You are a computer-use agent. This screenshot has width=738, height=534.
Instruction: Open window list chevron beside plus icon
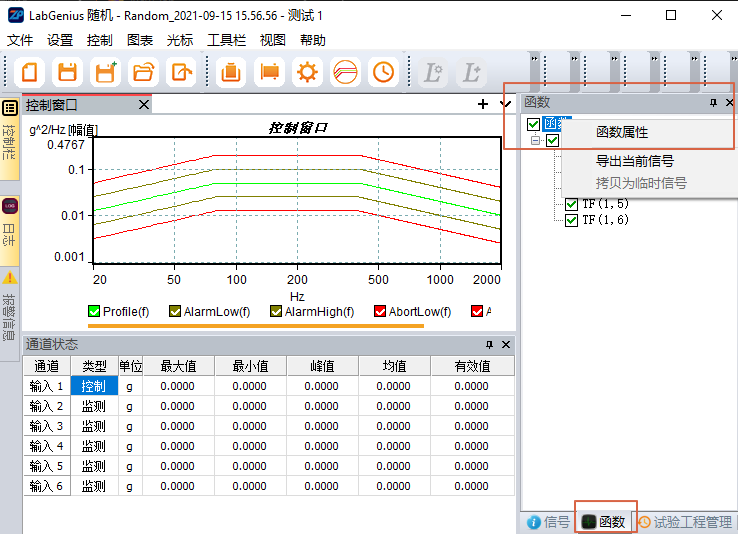click(x=506, y=104)
